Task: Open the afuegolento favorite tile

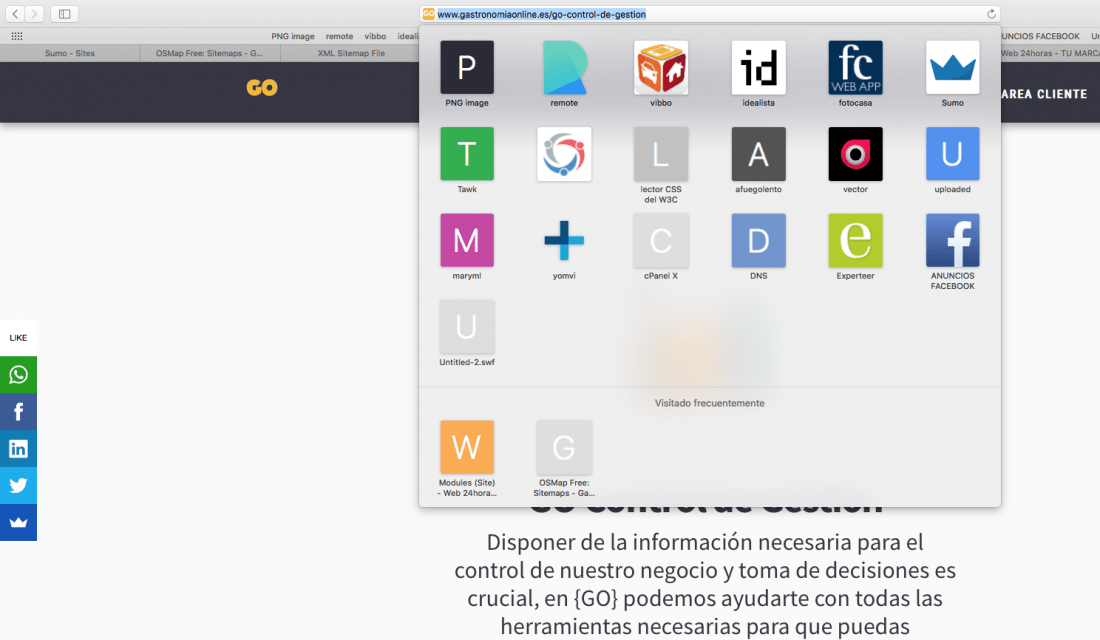Action: (x=758, y=154)
